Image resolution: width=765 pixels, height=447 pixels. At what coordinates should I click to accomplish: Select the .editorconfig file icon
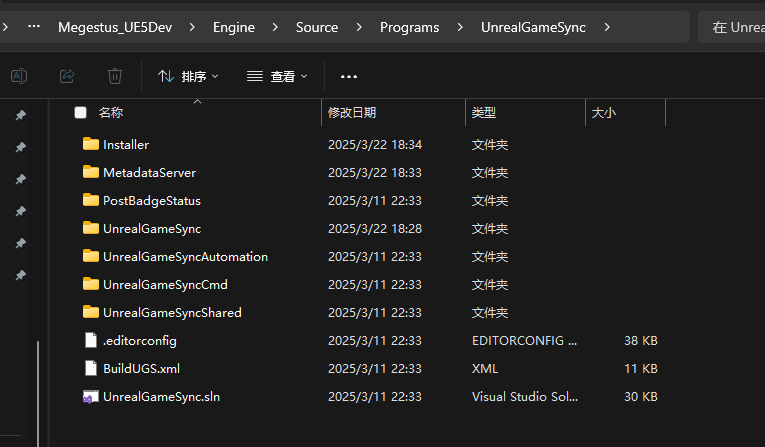pos(91,340)
